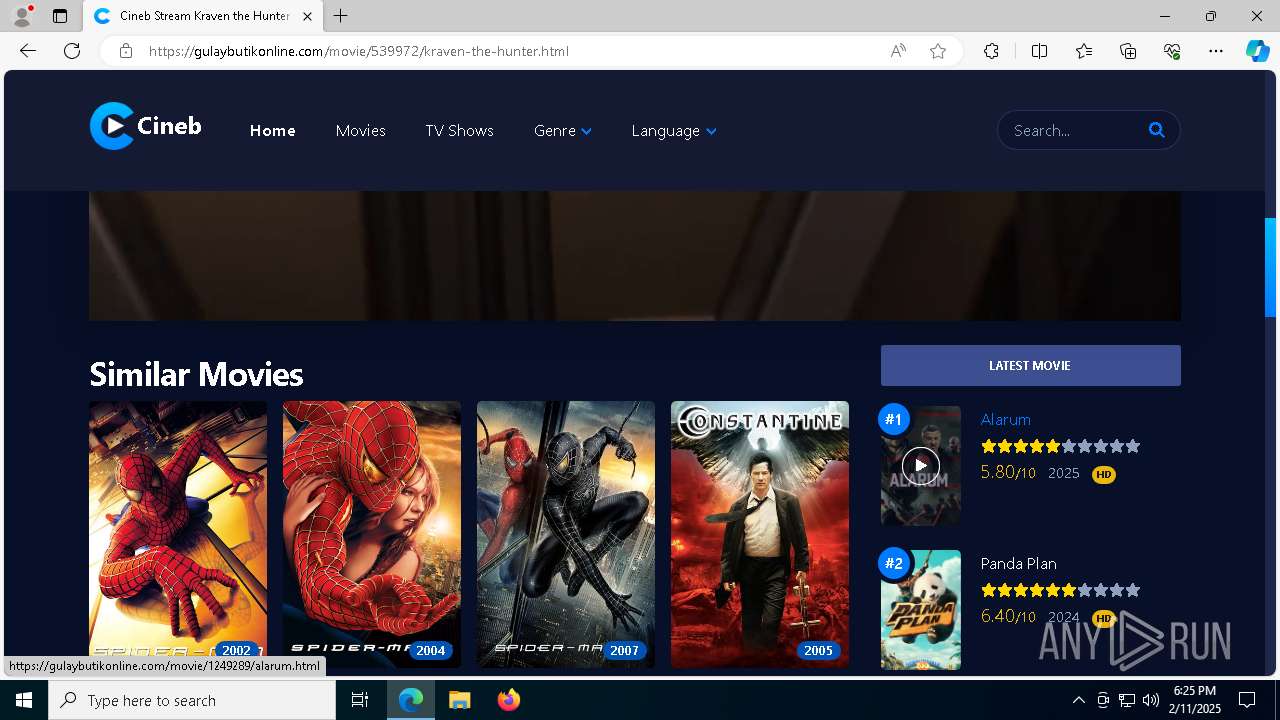Screen dimensions: 1280x720
Task: Open File Explorer from taskbar
Action: [x=459, y=700]
